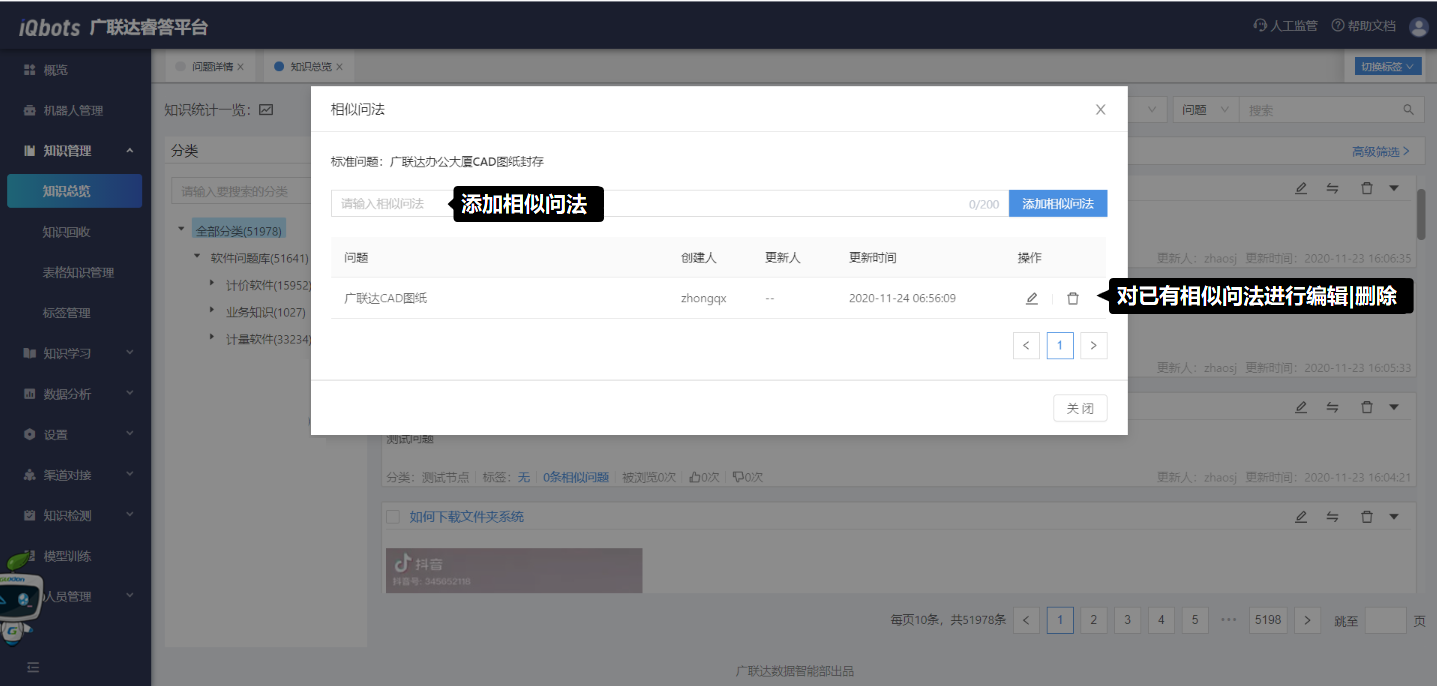Image resolution: width=1437 pixels, height=686 pixels.
Task: Click the knowledge statistics chart icon
Action: pos(266,110)
